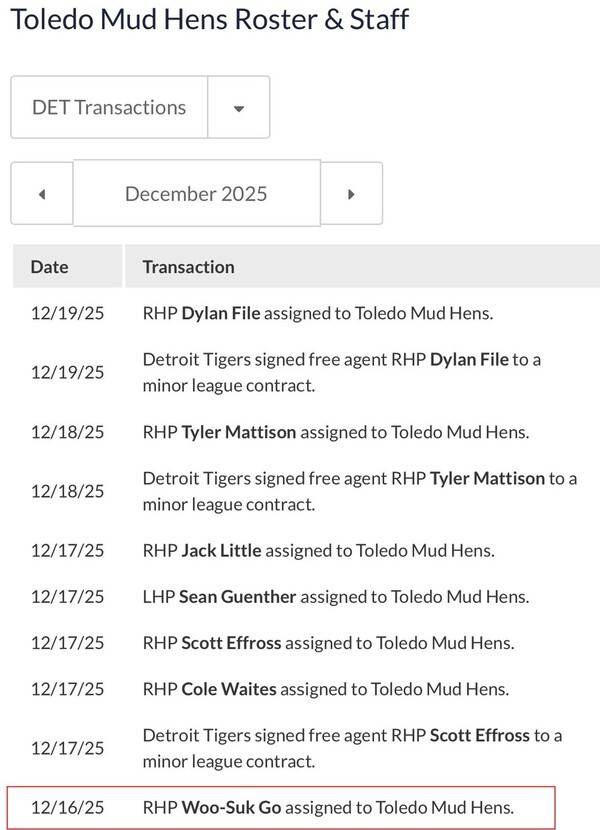600x830 pixels.
Task: Open Dylan File link in assigned row
Action: (x=220, y=313)
